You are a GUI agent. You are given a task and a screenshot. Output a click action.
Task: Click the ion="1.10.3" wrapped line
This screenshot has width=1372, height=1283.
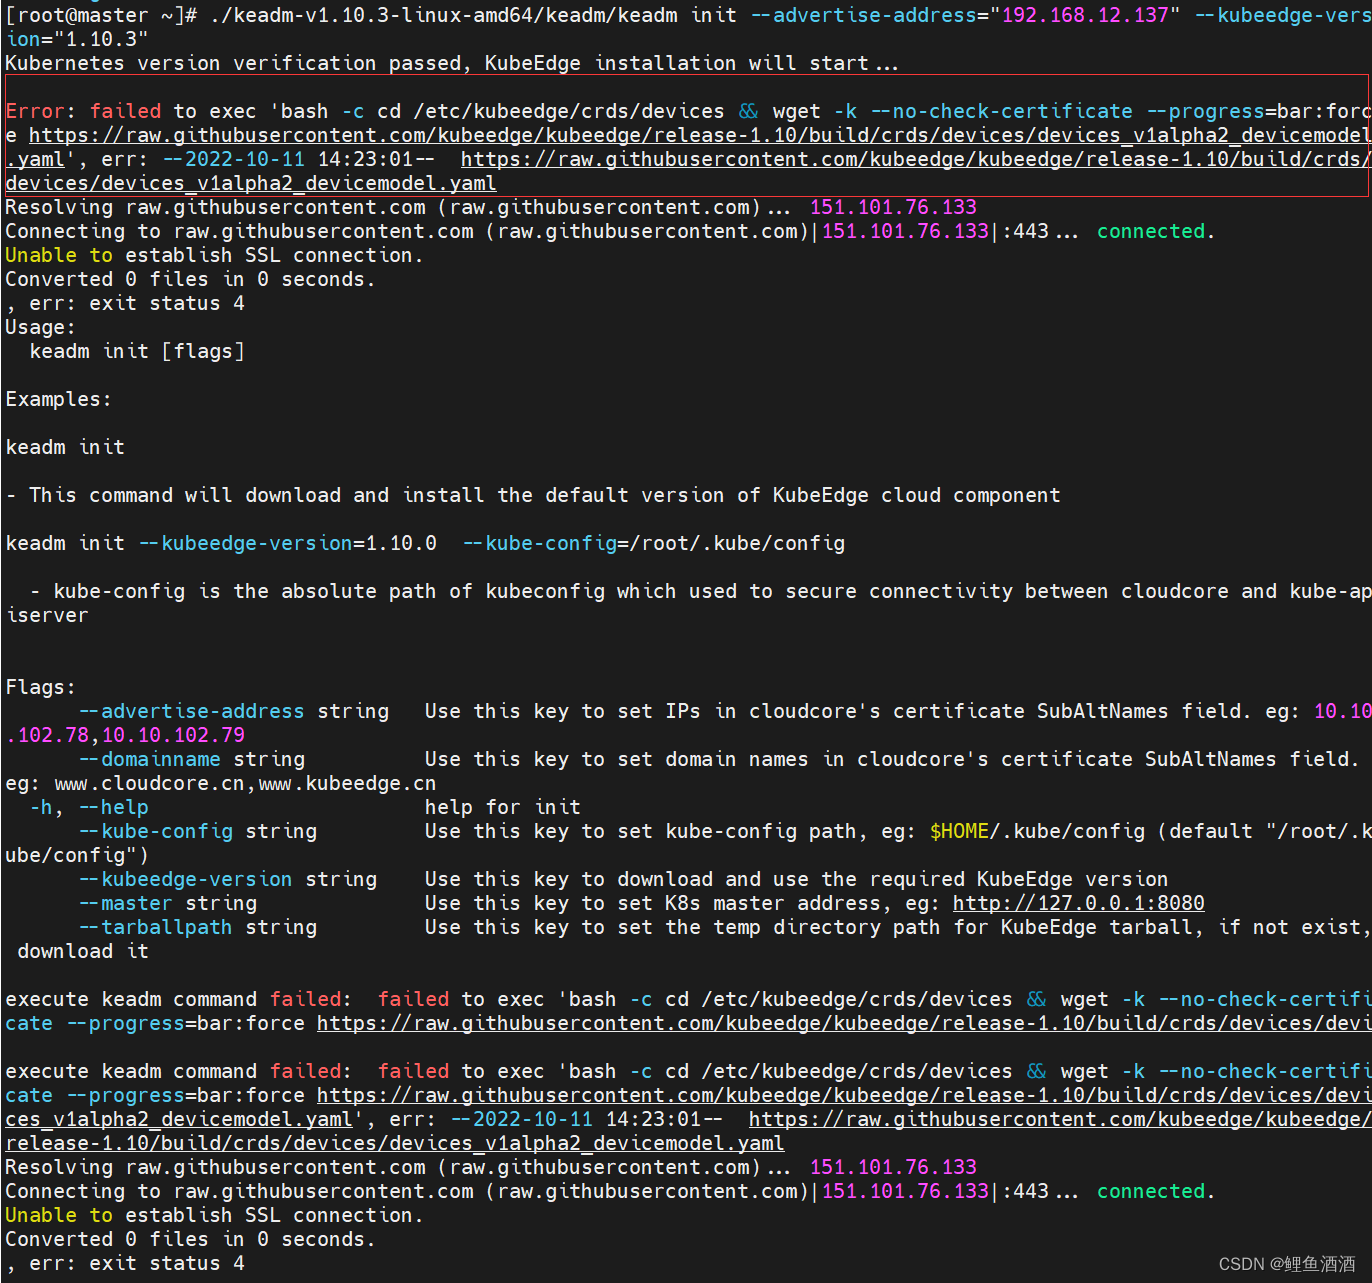(x=78, y=39)
